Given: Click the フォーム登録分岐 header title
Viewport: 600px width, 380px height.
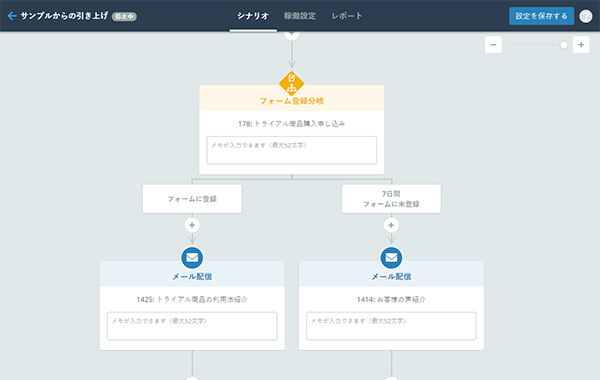Looking at the screenshot, I should tap(292, 101).
